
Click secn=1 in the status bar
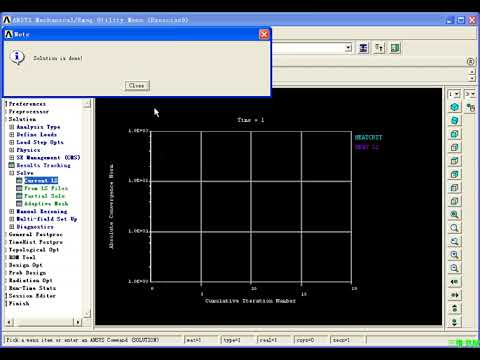[347, 340]
